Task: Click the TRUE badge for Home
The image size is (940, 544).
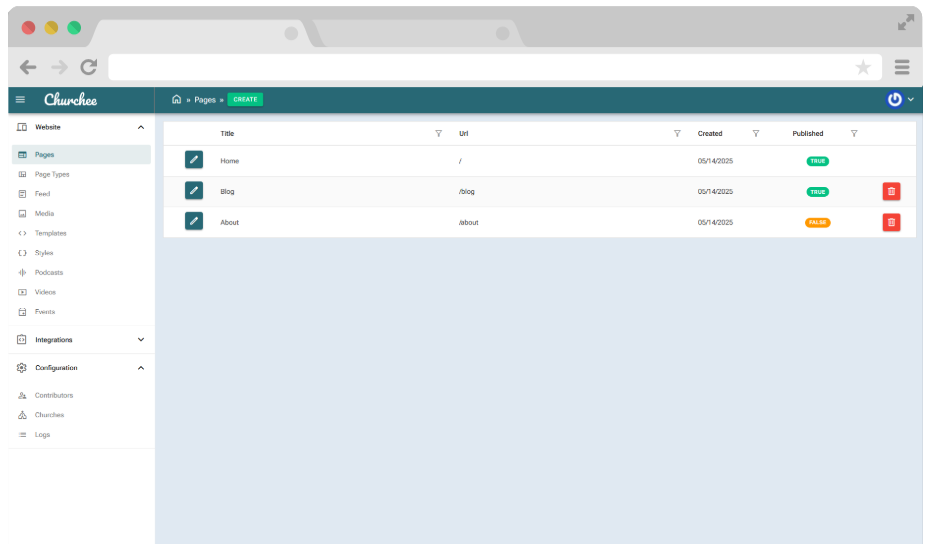Action: pyautogui.click(x=818, y=161)
